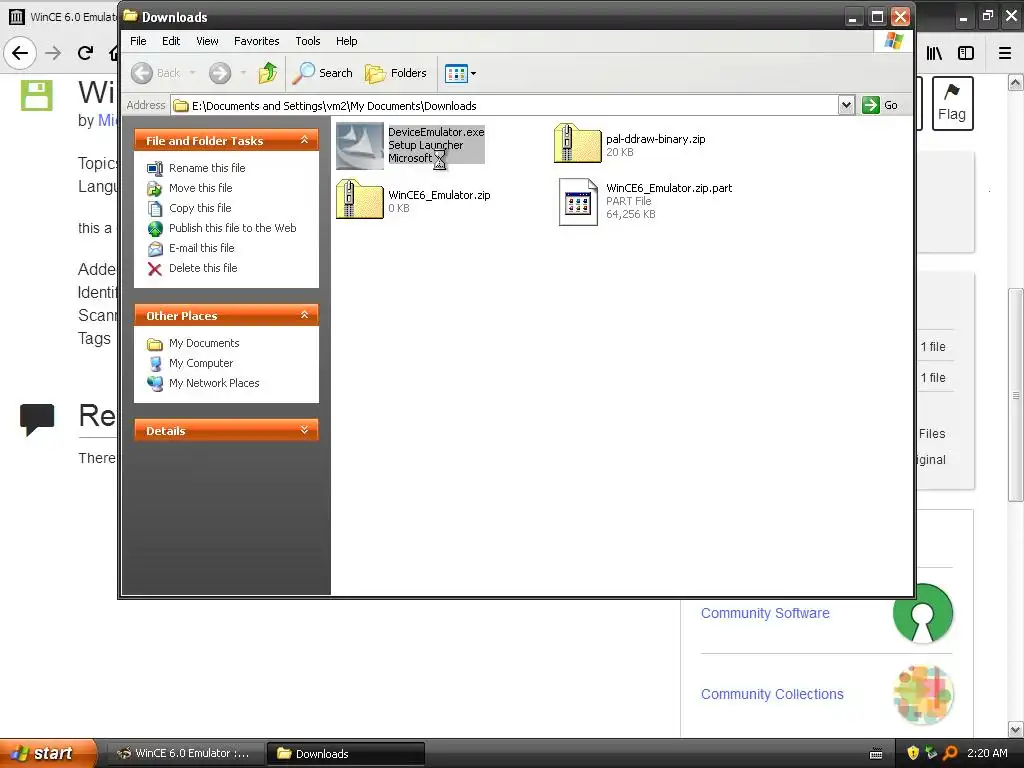Click the browser Reload icon

pyautogui.click(x=85, y=53)
